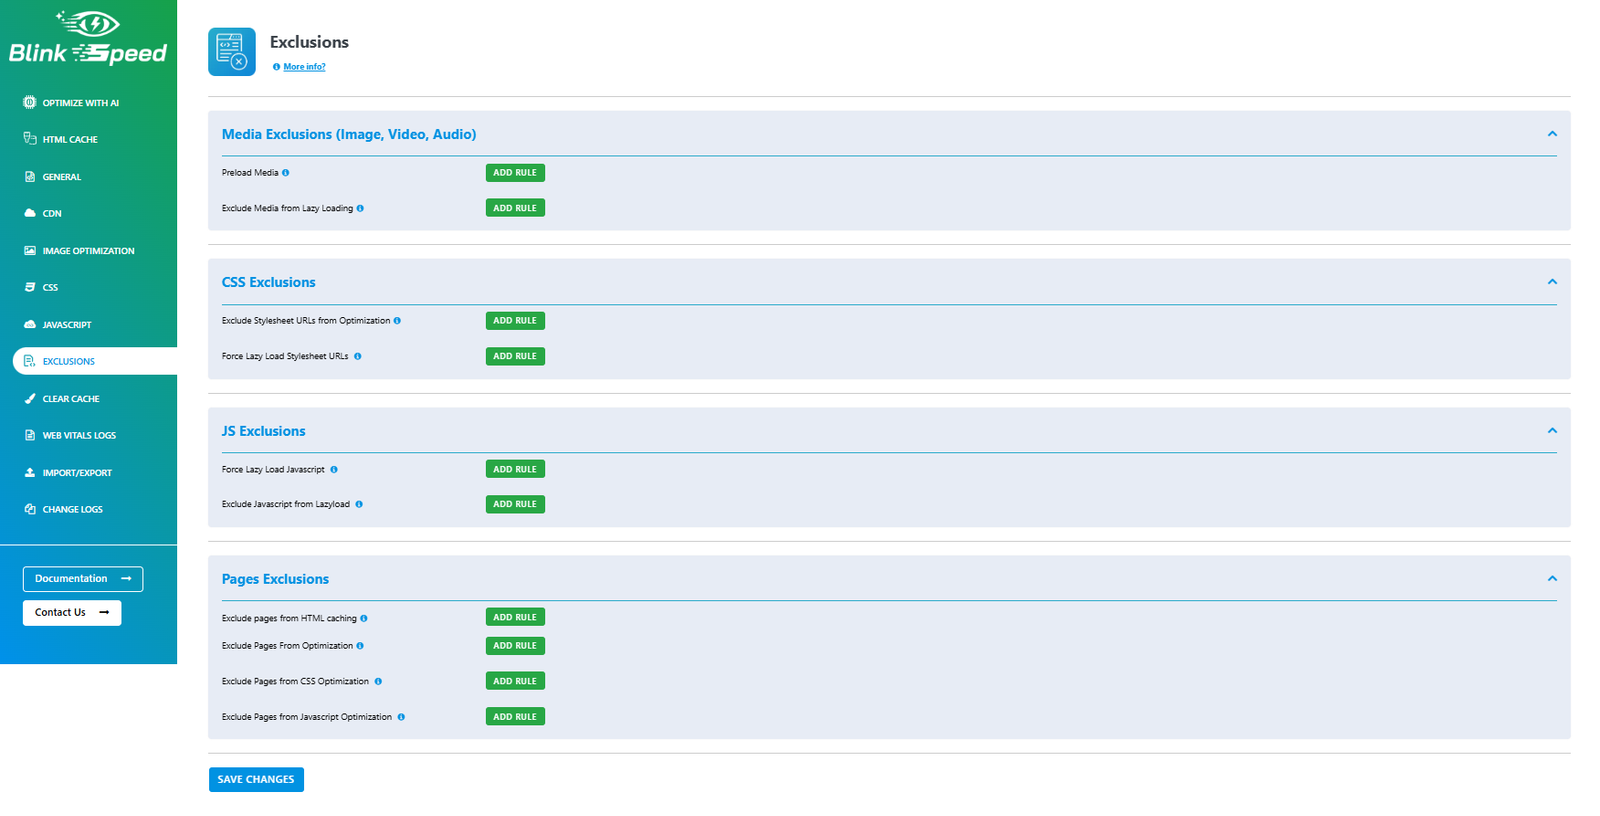1600x816 pixels.
Task: Click the Save Changes button
Action: click(x=256, y=780)
